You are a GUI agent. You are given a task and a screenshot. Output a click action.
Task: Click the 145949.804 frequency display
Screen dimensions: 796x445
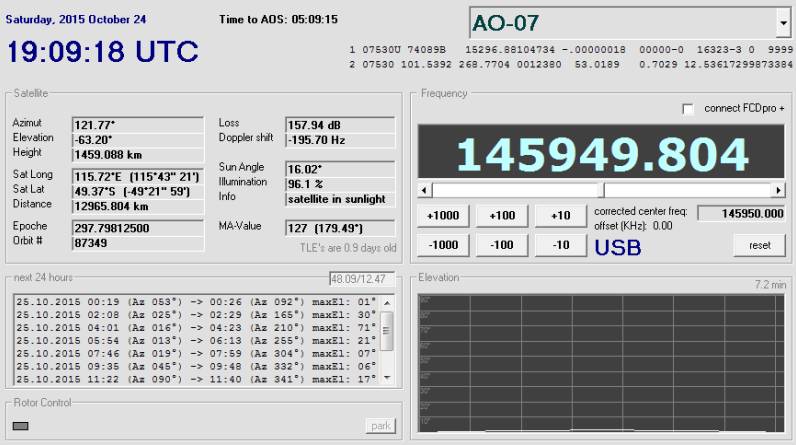tap(601, 152)
